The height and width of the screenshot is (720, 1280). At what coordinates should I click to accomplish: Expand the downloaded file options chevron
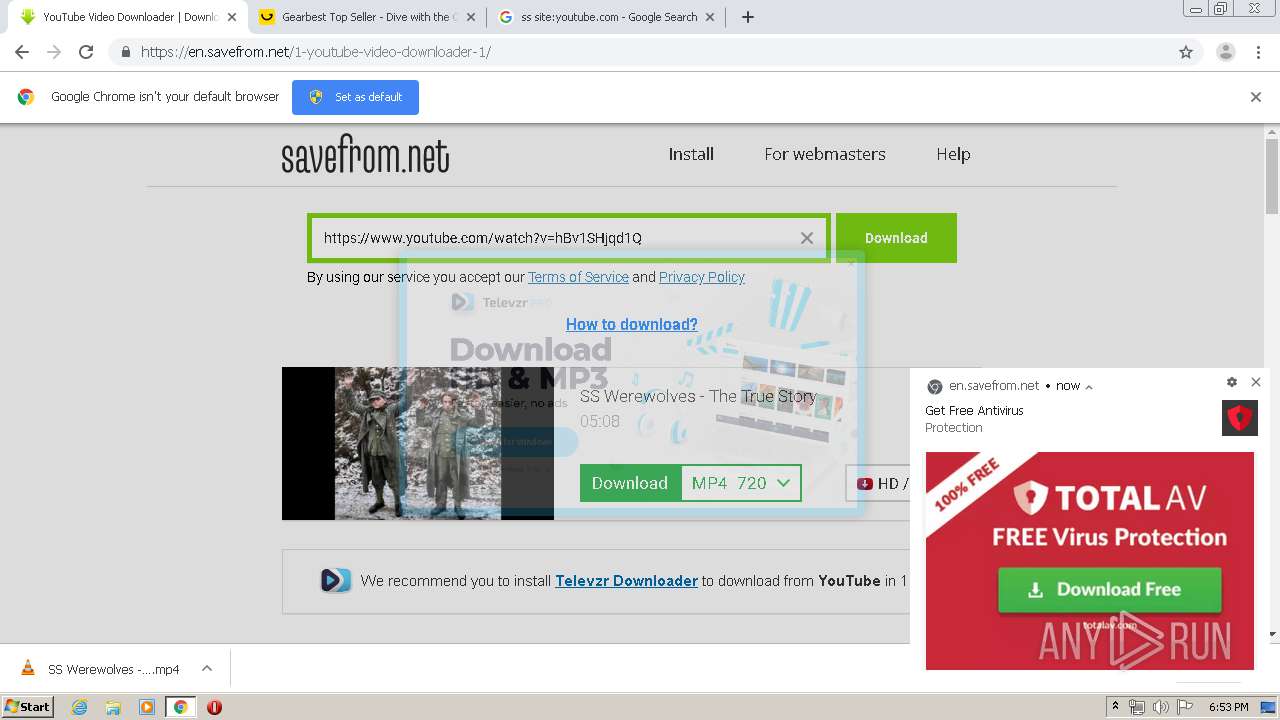(x=207, y=669)
